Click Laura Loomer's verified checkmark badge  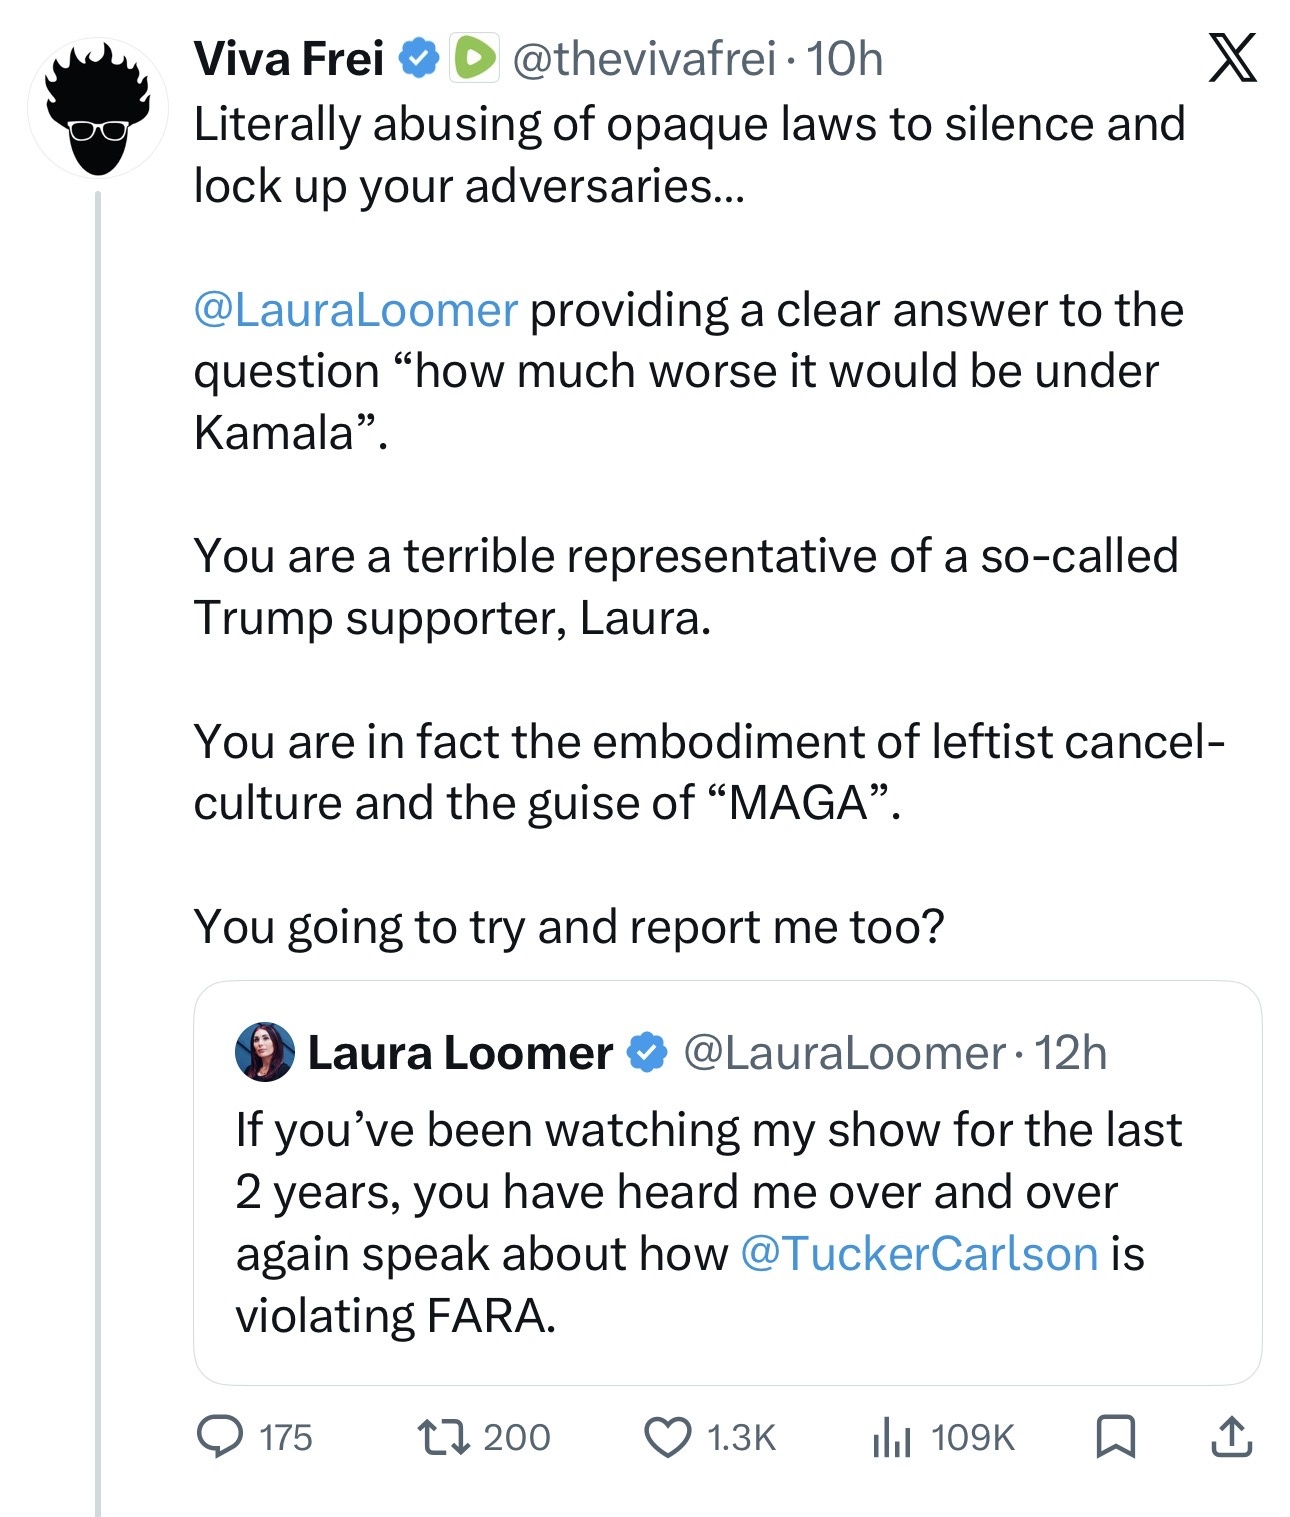(x=647, y=1052)
